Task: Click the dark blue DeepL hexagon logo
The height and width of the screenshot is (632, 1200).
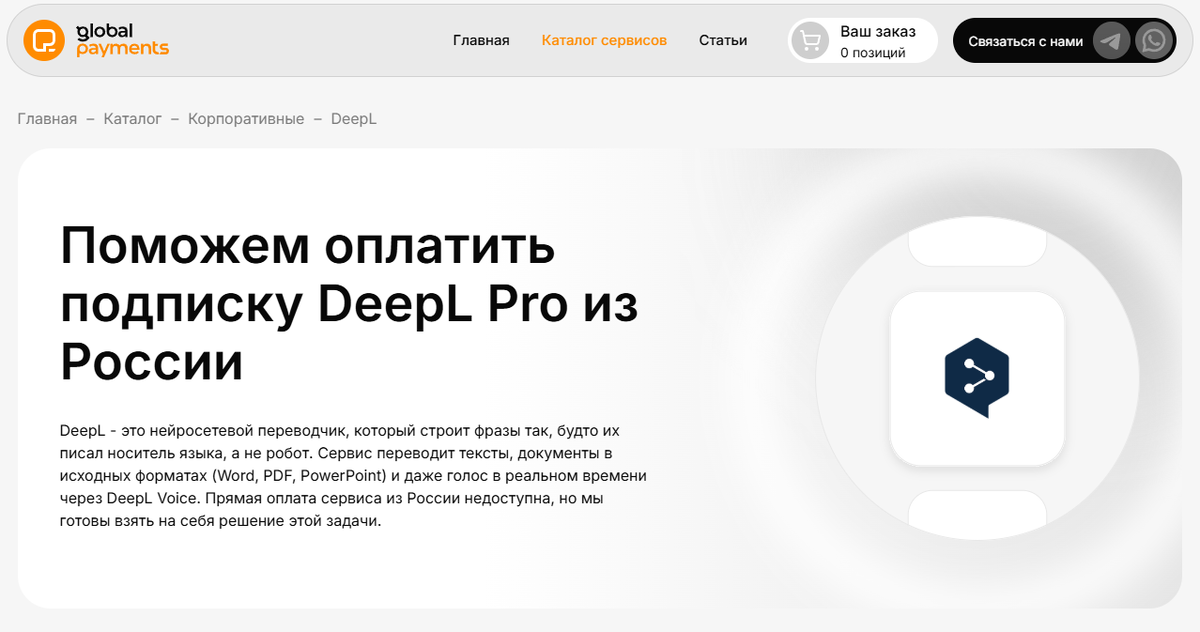Action: point(977,378)
